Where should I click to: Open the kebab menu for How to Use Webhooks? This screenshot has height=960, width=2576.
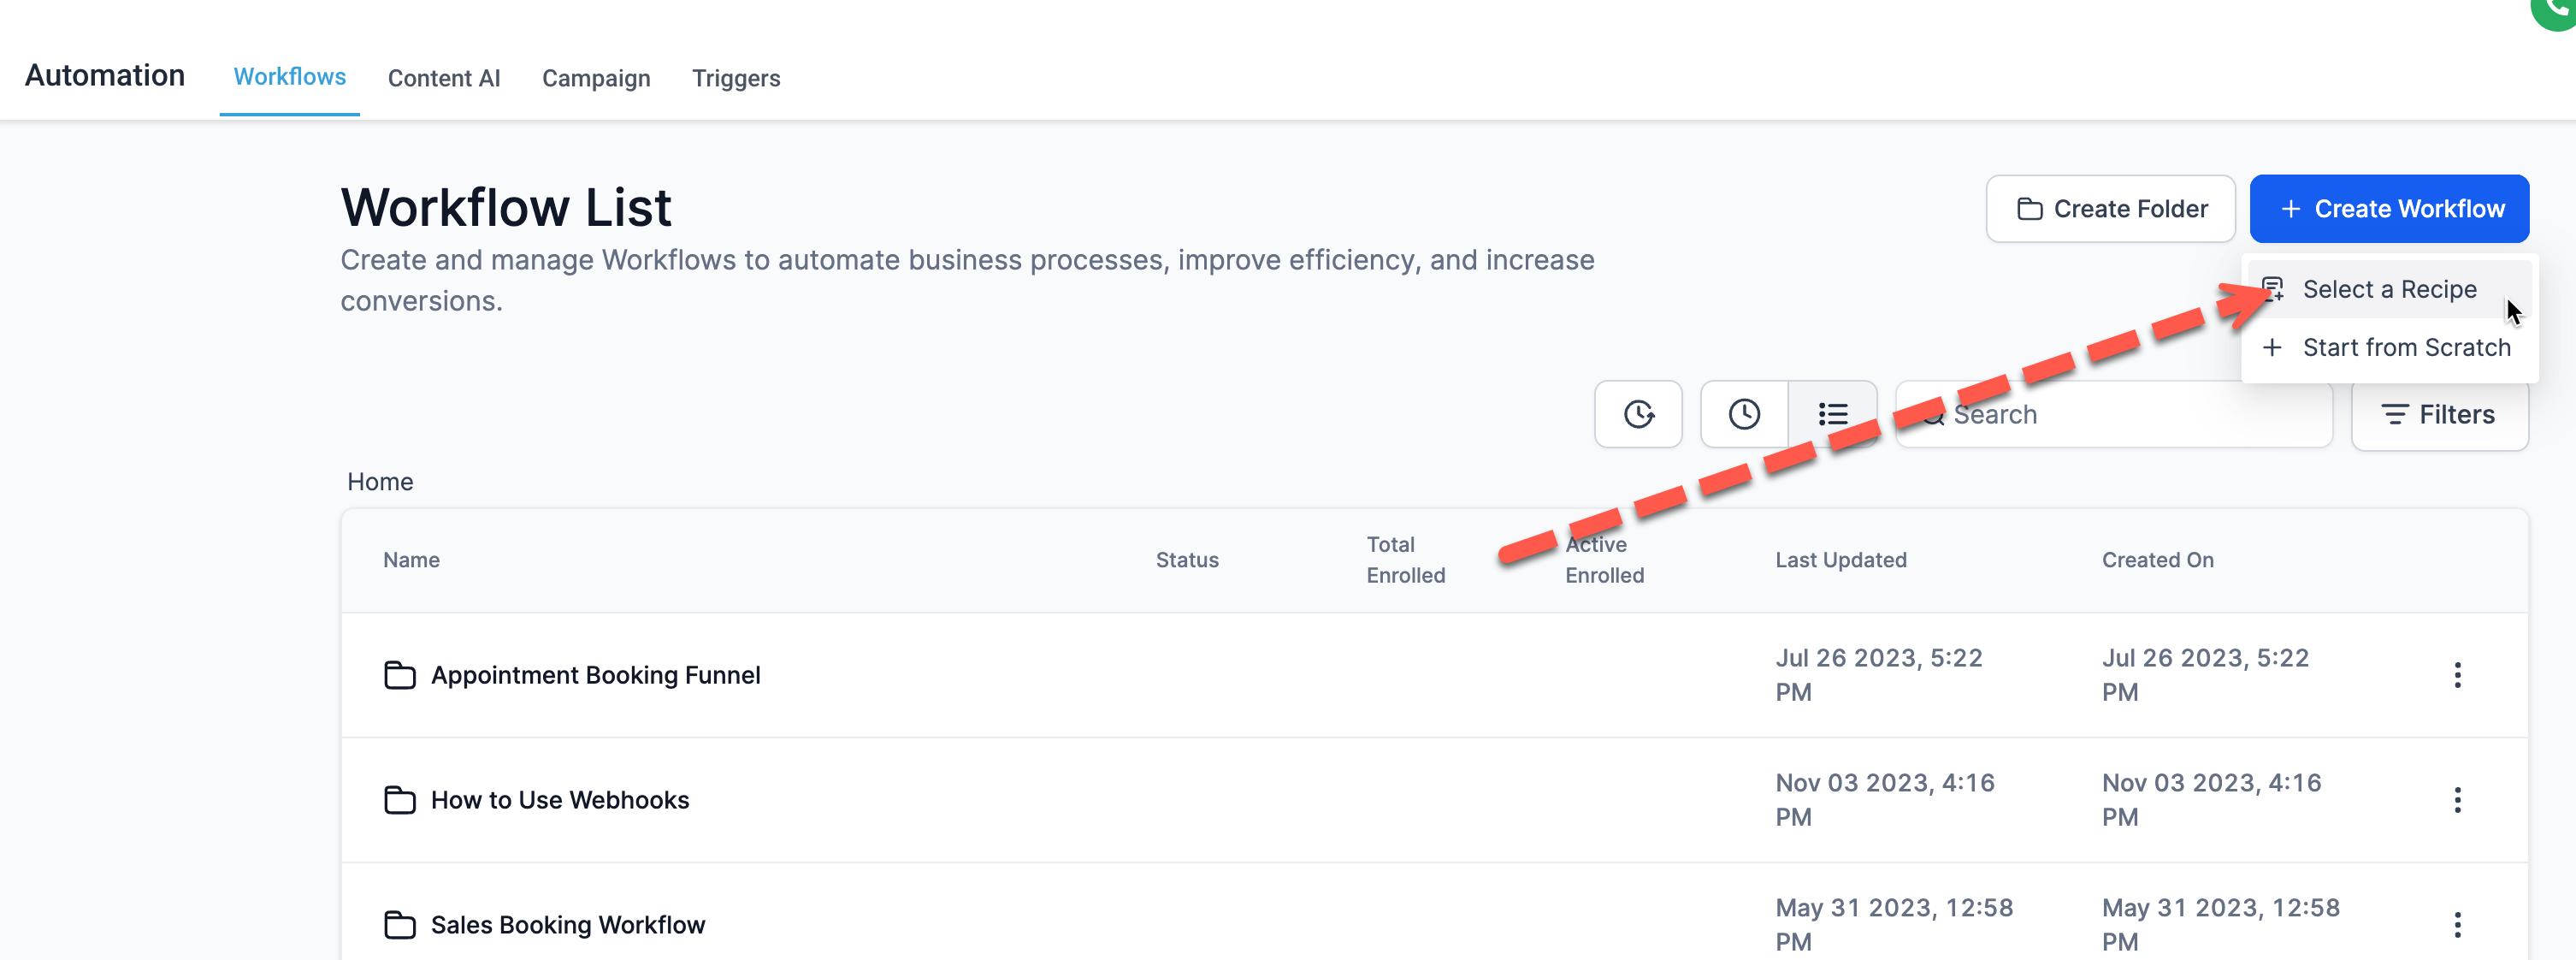pos(2458,800)
